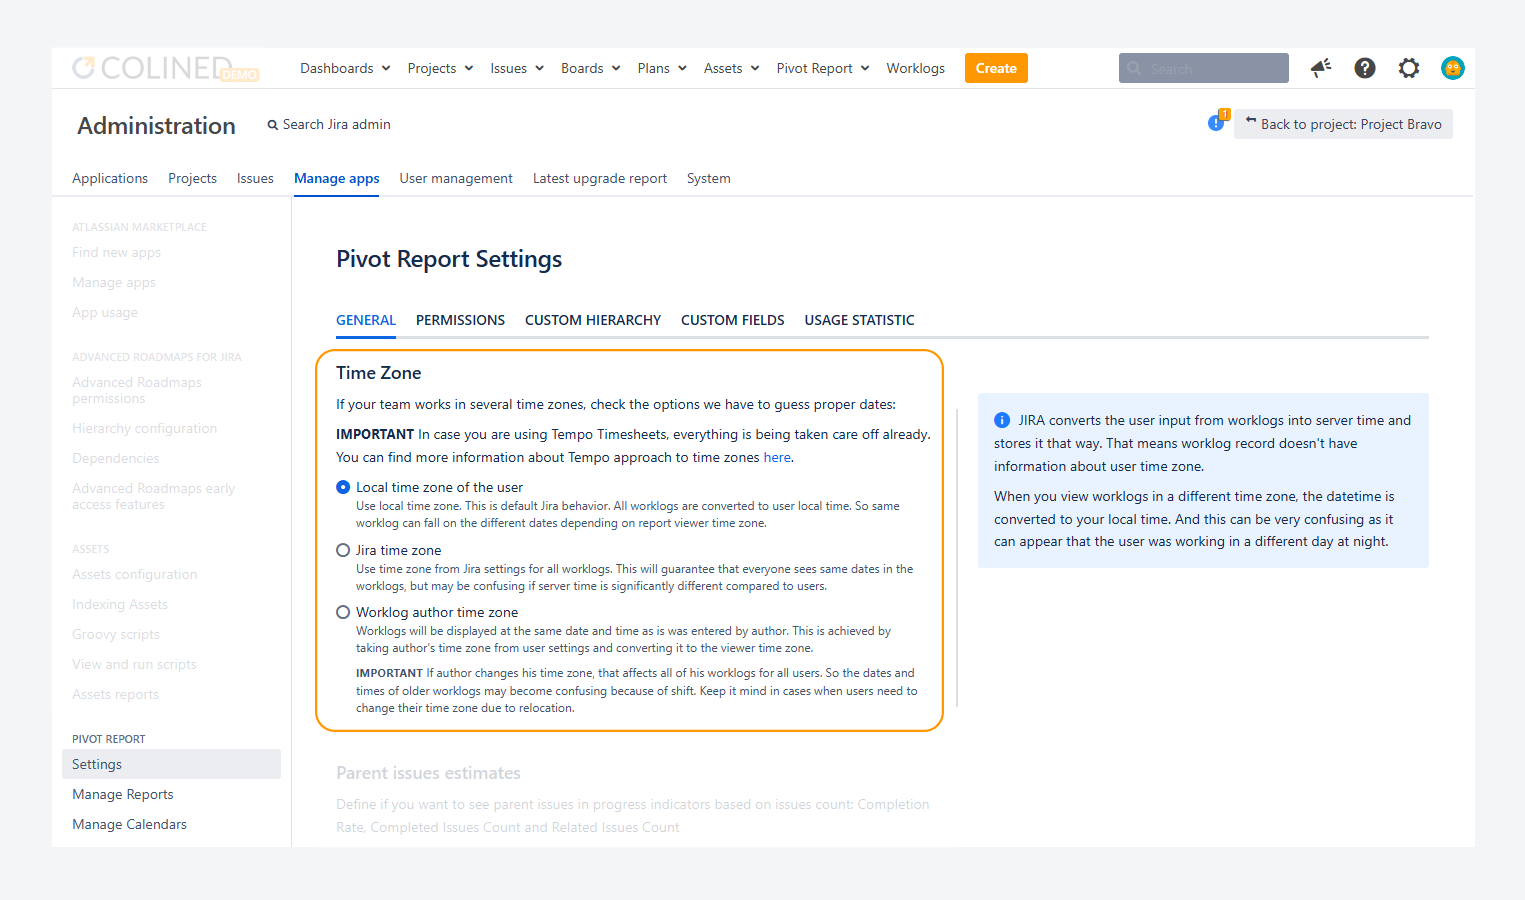Expand the Boards dropdown menu
This screenshot has width=1525, height=900.
(591, 68)
